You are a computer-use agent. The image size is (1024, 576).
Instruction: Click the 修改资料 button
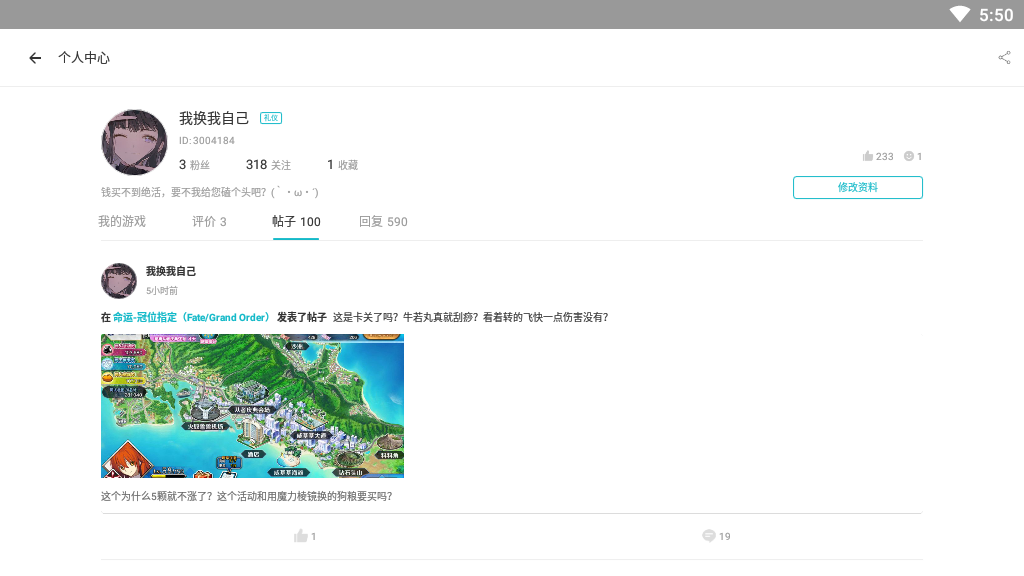pyautogui.click(x=857, y=187)
